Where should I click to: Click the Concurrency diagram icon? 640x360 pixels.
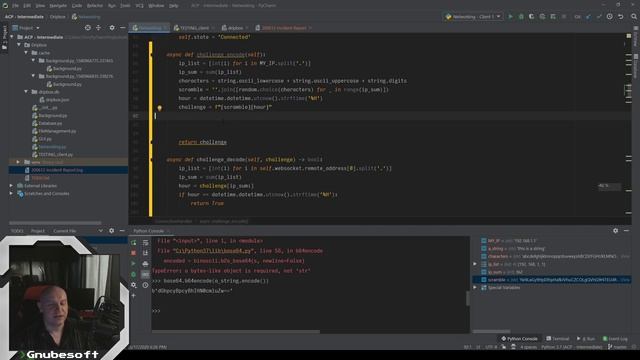coord(553,17)
